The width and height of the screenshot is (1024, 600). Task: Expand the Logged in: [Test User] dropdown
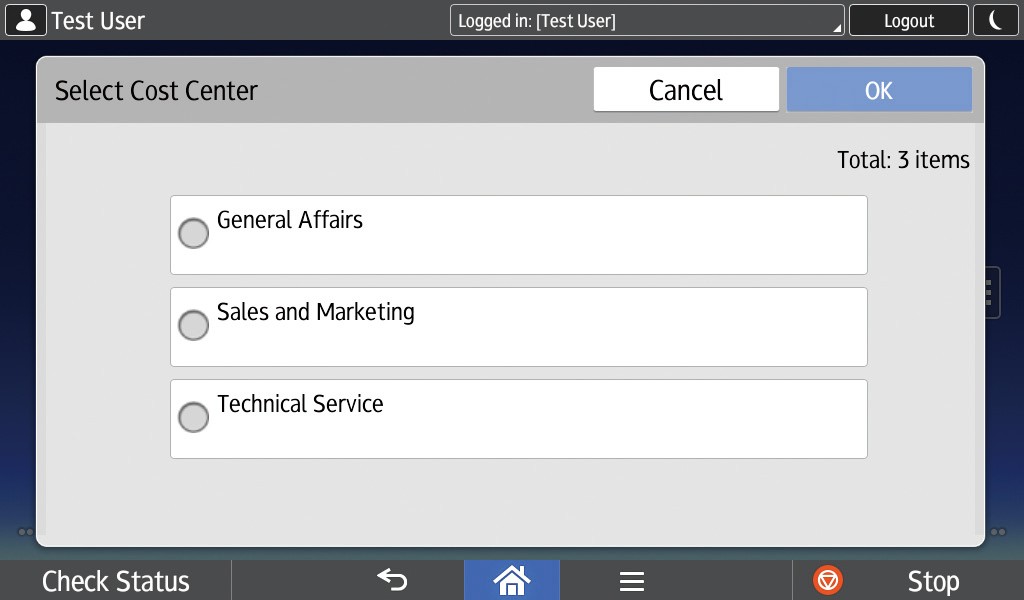click(647, 20)
